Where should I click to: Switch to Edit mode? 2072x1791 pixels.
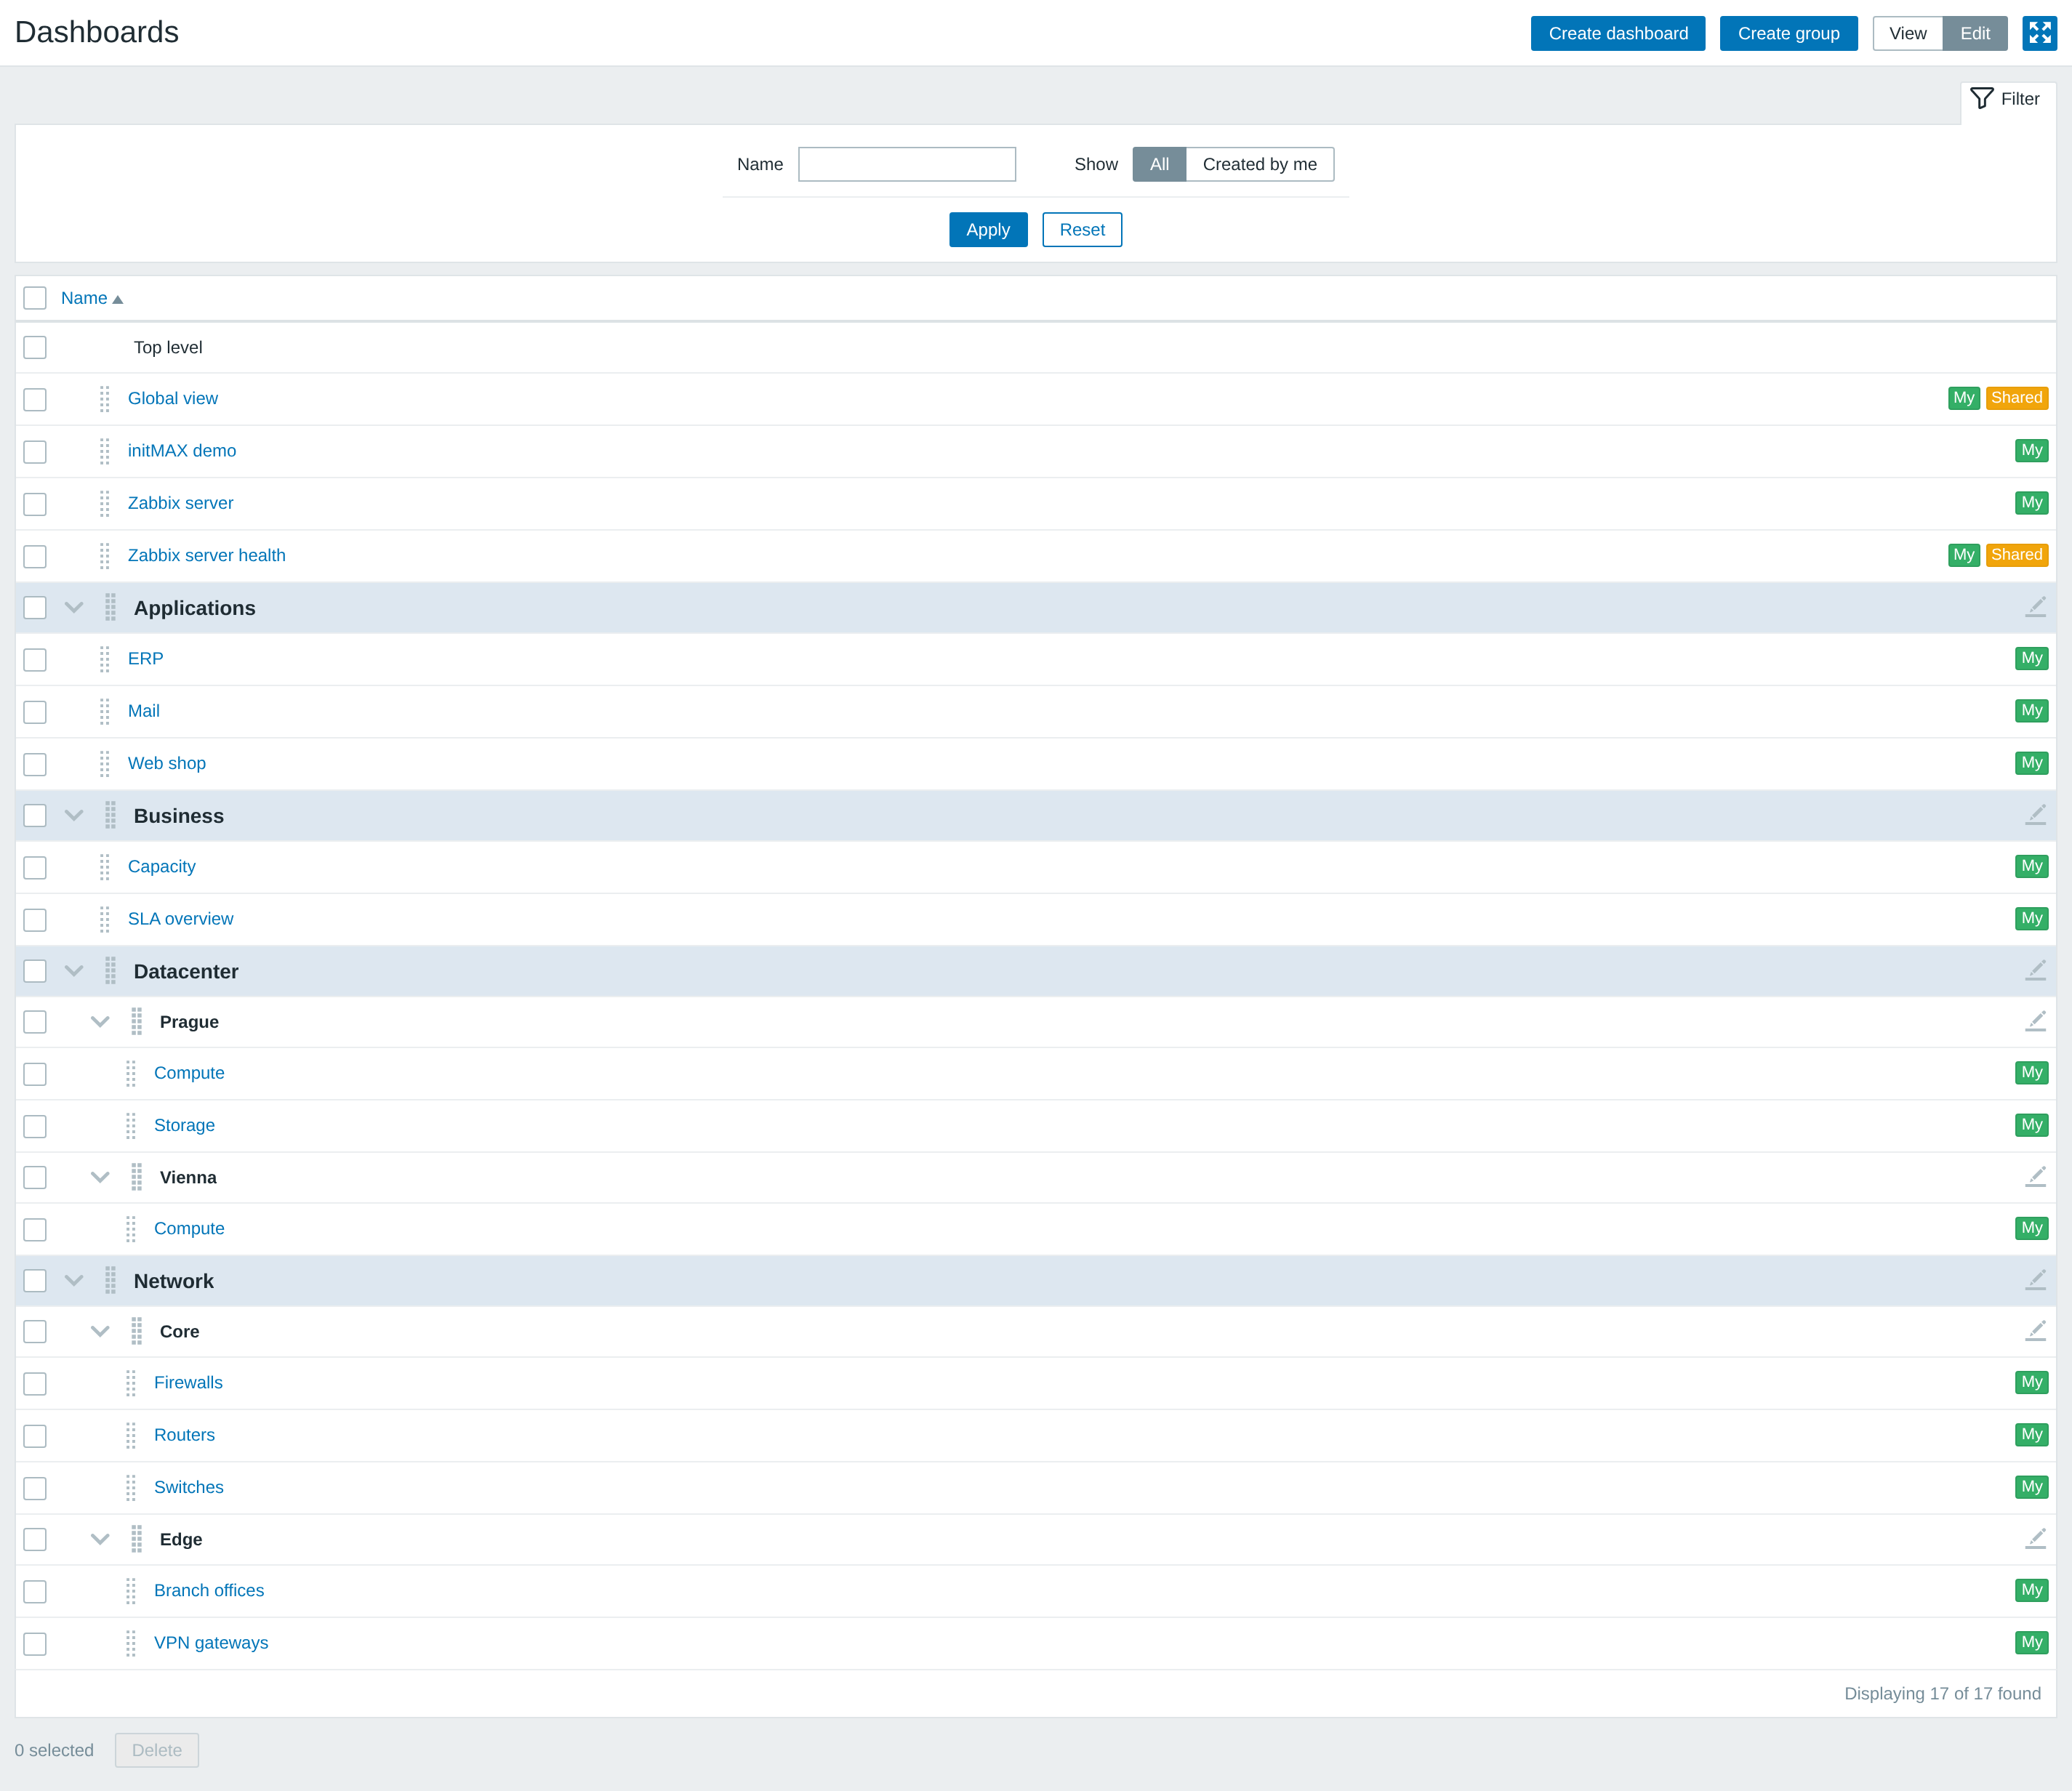click(x=1975, y=33)
